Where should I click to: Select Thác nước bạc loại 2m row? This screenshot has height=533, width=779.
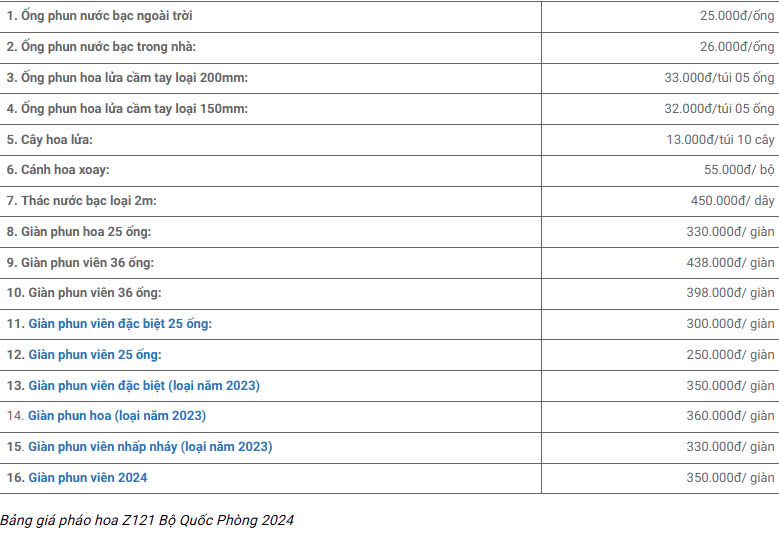[x=390, y=201]
